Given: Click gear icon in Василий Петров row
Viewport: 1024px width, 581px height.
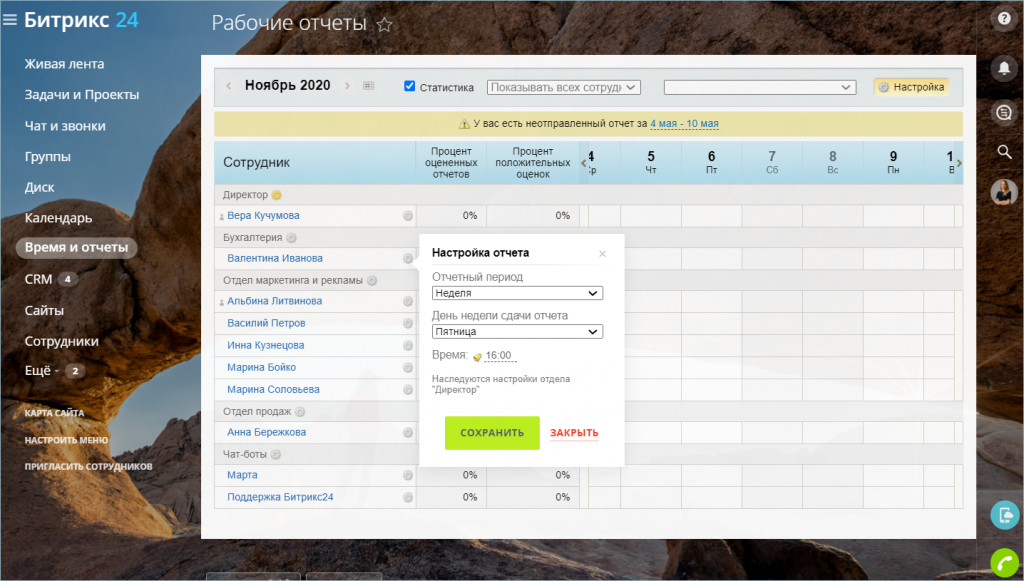Looking at the screenshot, I should click(408, 324).
